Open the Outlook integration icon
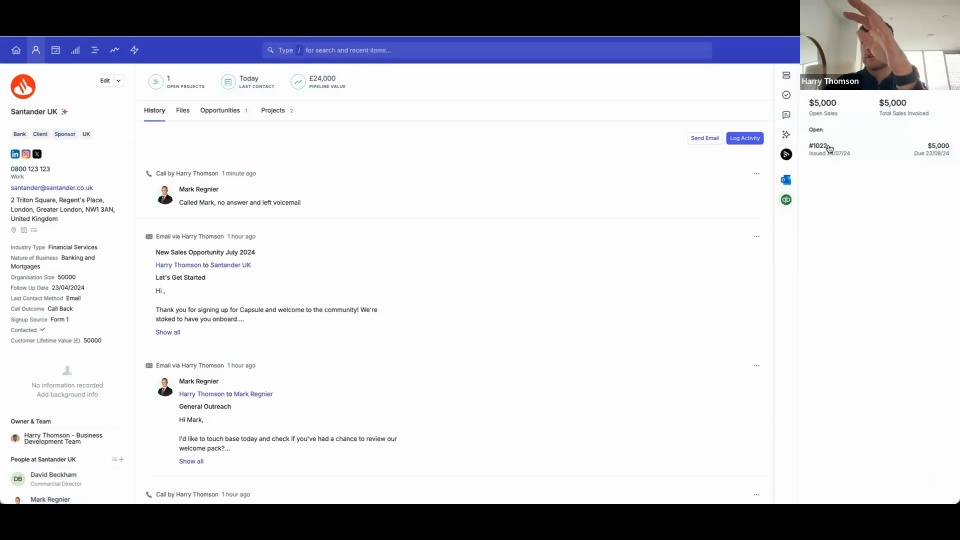960x540 pixels. pyautogui.click(x=786, y=179)
